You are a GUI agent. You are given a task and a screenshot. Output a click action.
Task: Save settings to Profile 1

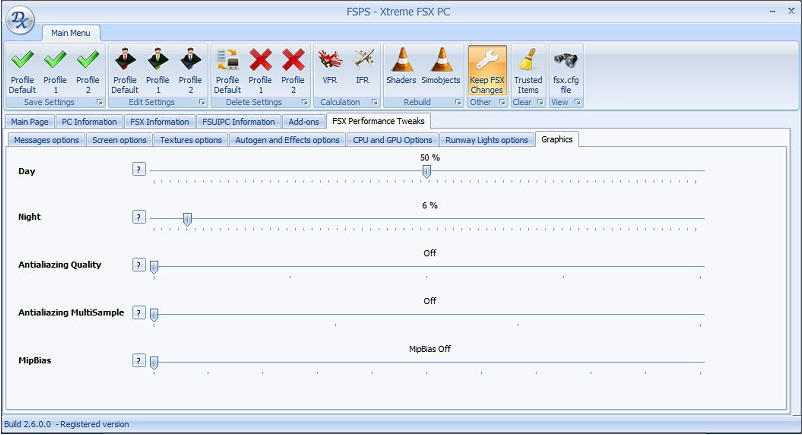point(55,71)
